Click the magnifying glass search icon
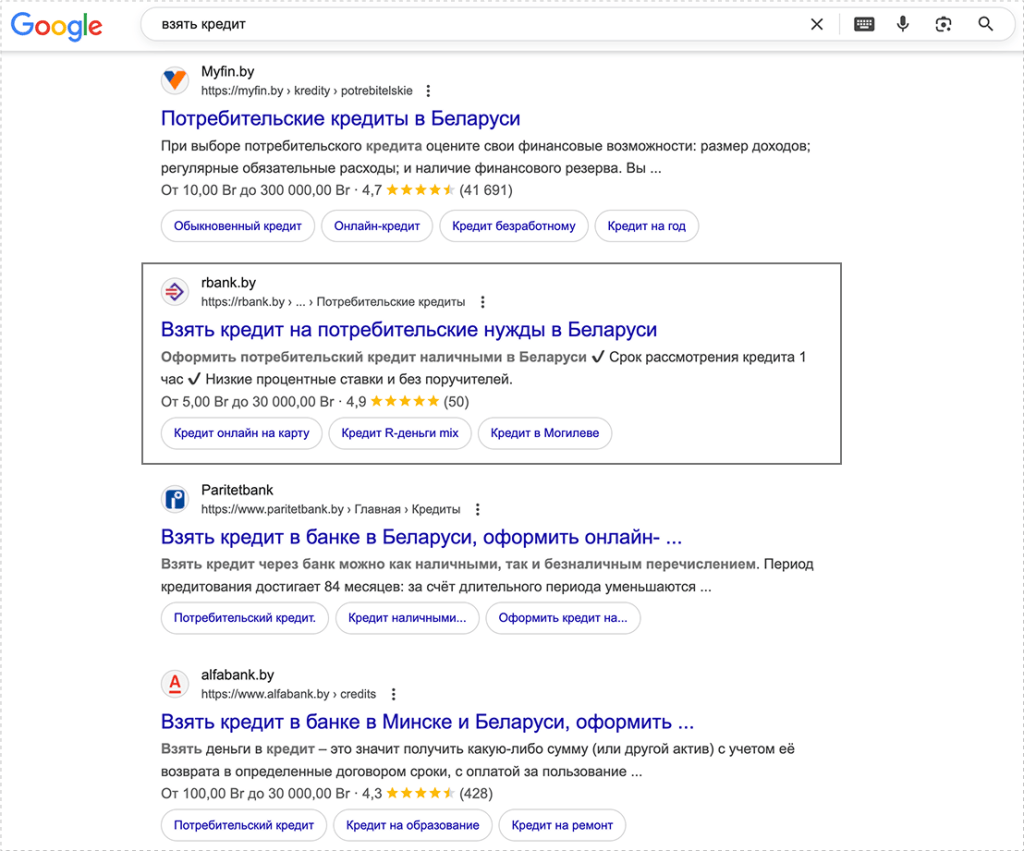The width and height of the screenshot is (1024, 851). click(x=986, y=25)
